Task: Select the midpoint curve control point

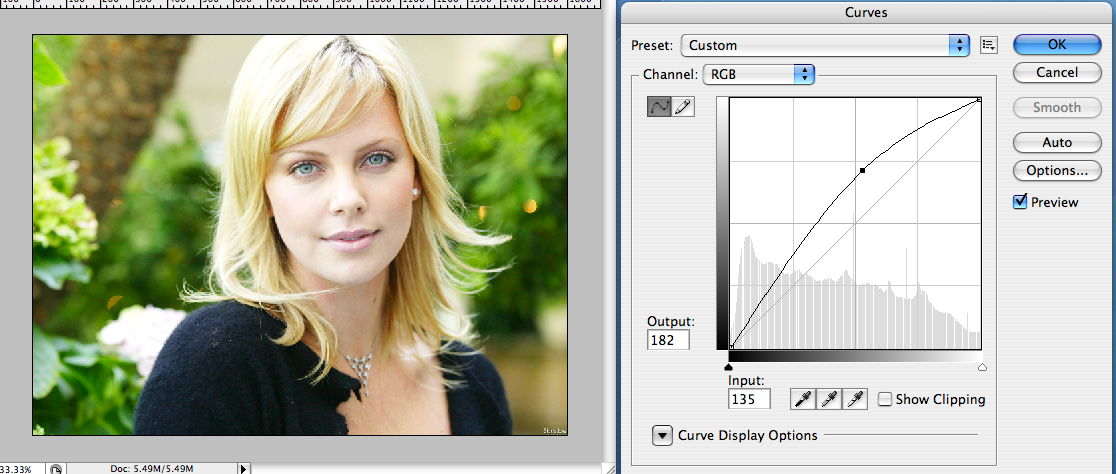Action: (863, 171)
